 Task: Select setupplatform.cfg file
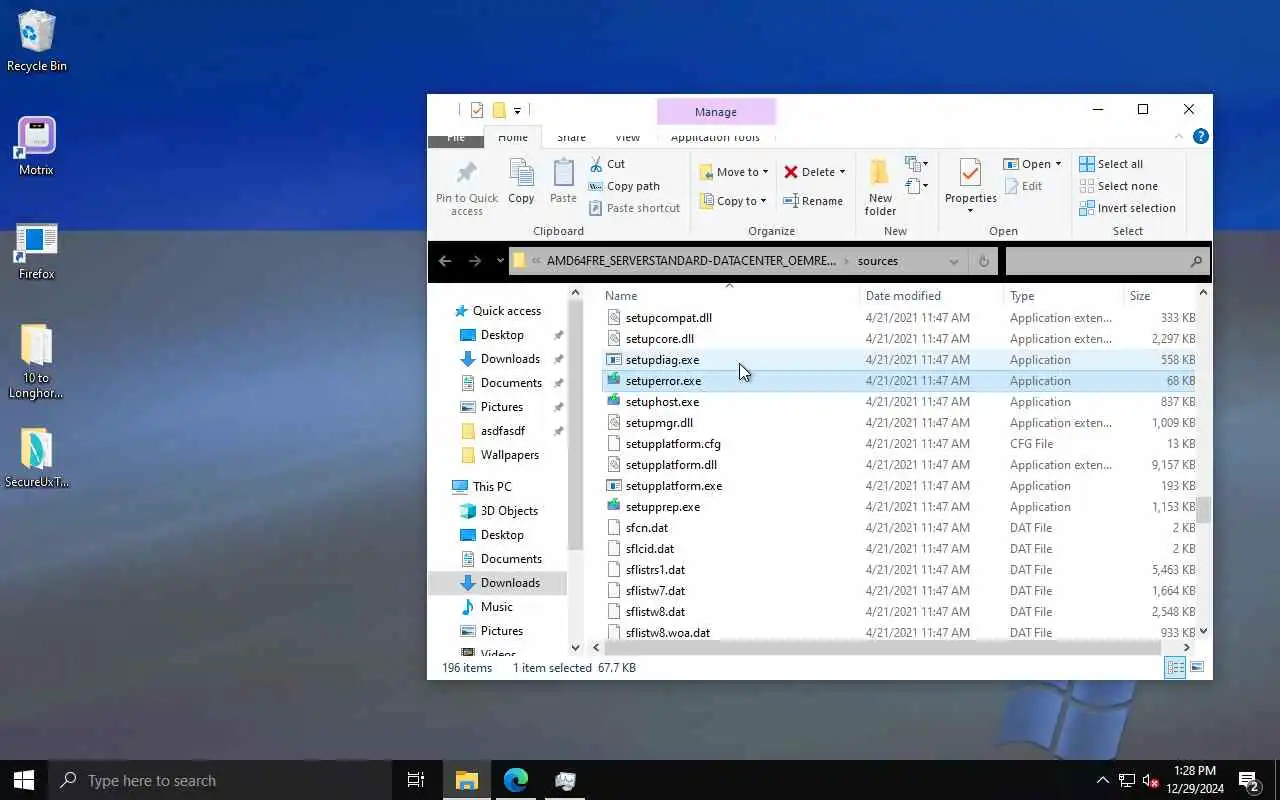tap(673, 444)
